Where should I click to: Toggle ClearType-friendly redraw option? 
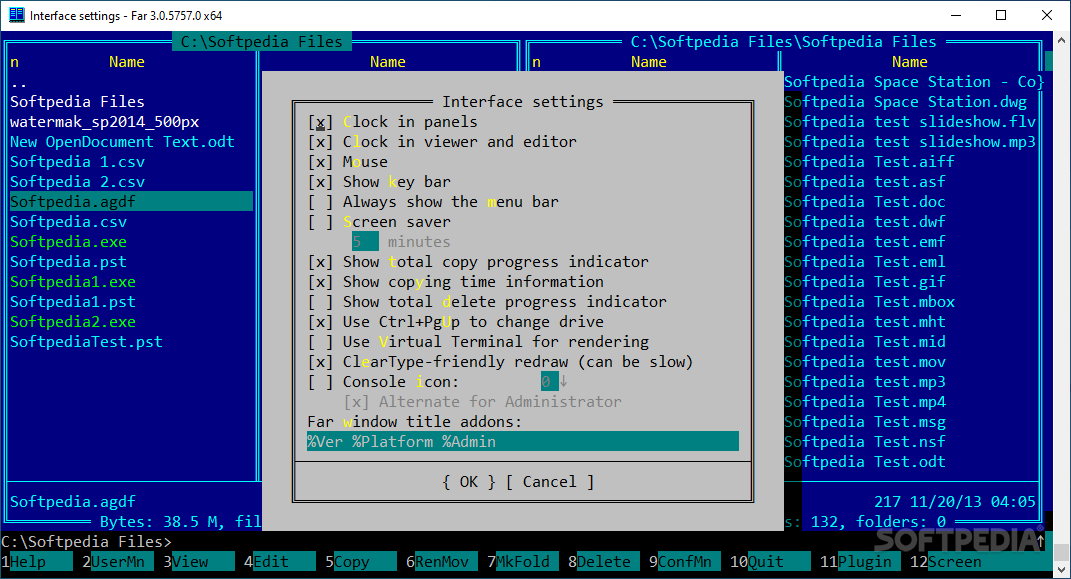coord(320,362)
